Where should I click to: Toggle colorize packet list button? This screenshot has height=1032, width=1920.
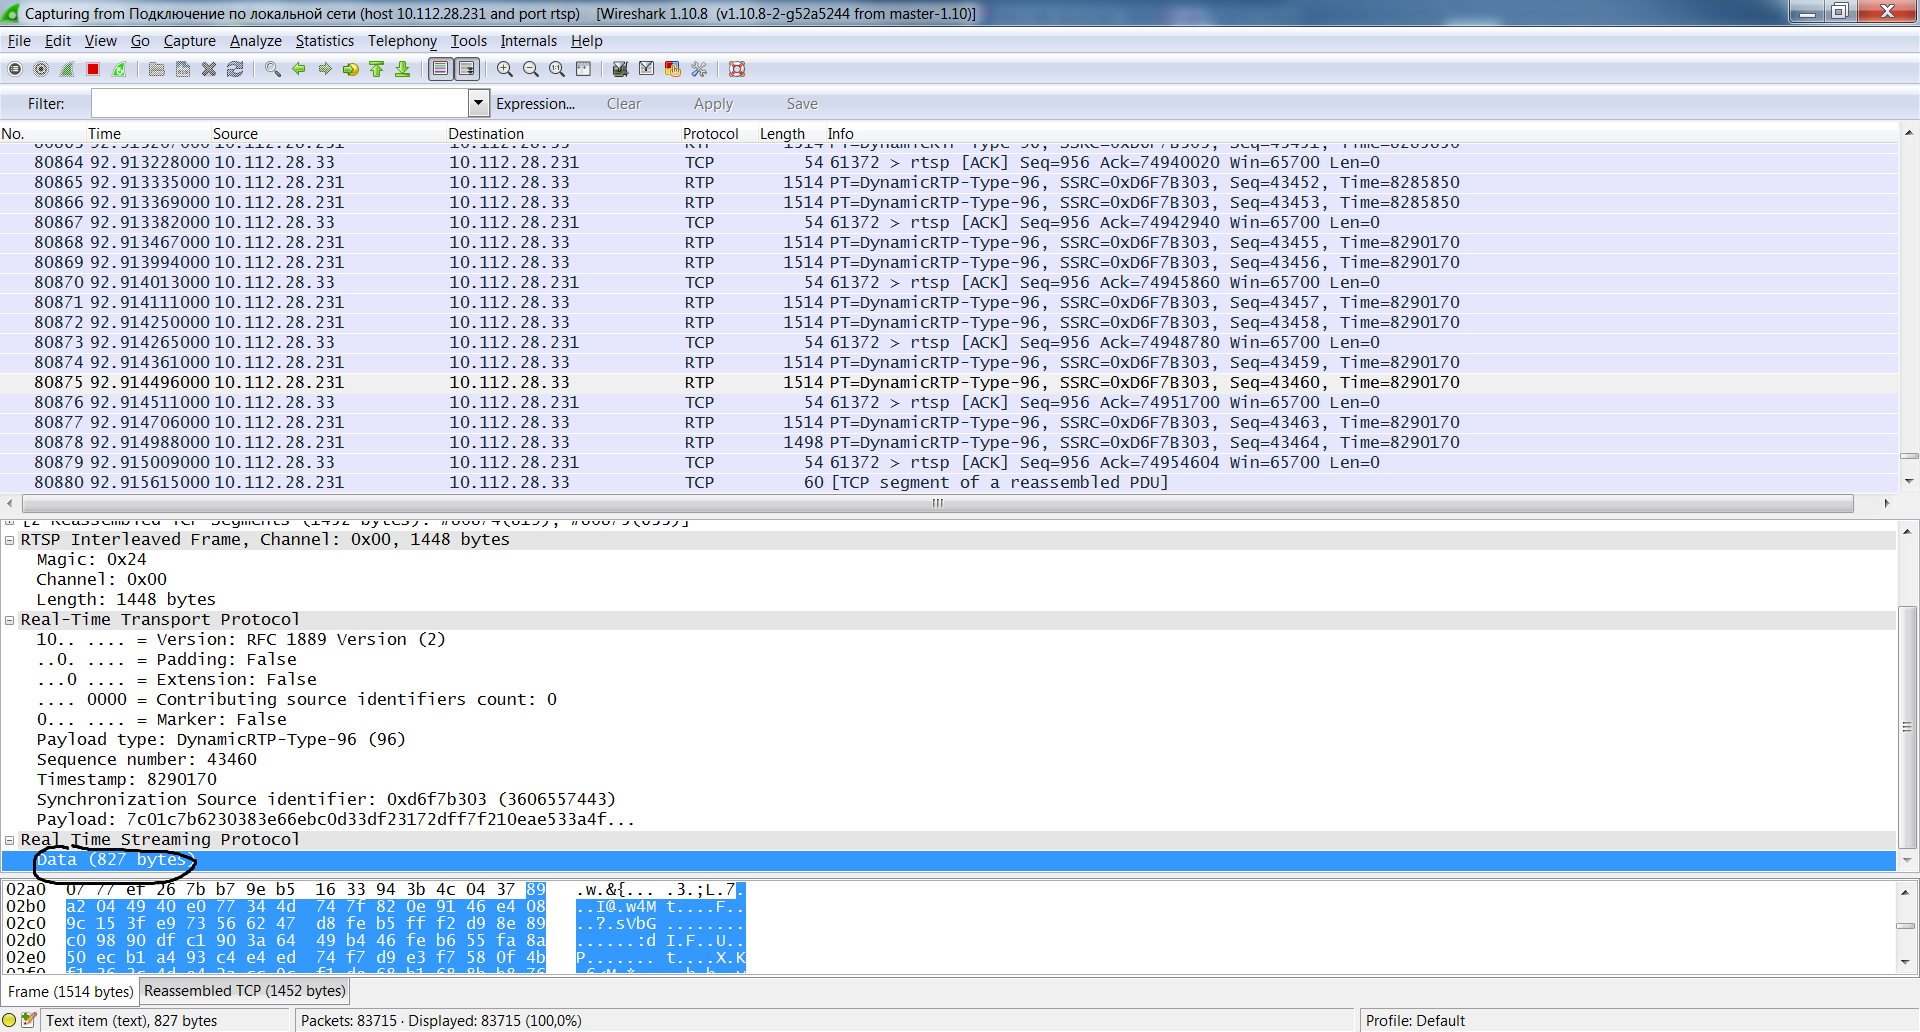440,69
